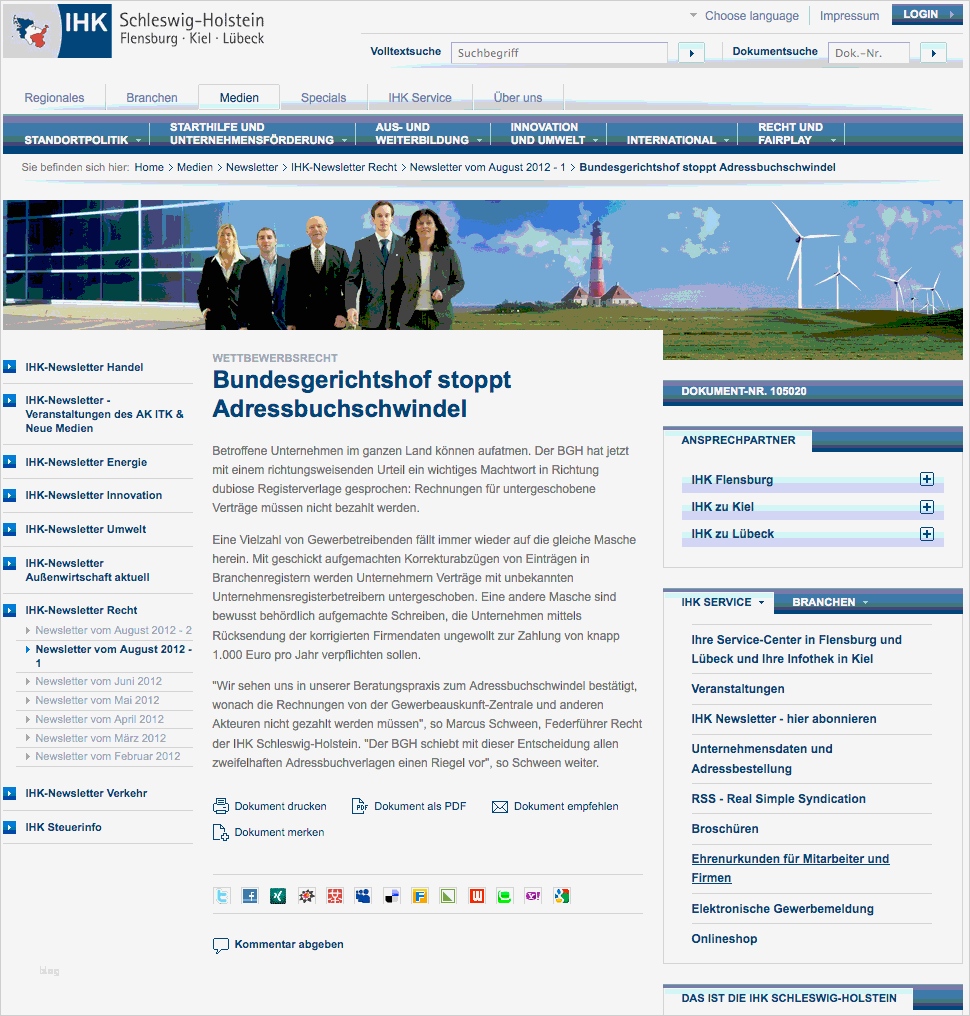
Task: Share the article on Facebook
Action: pyautogui.click(x=249, y=896)
